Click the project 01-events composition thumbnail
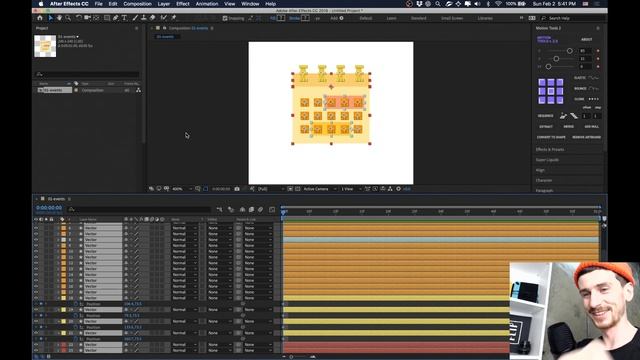The height and width of the screenshot is (360, 640). [45, 46]
